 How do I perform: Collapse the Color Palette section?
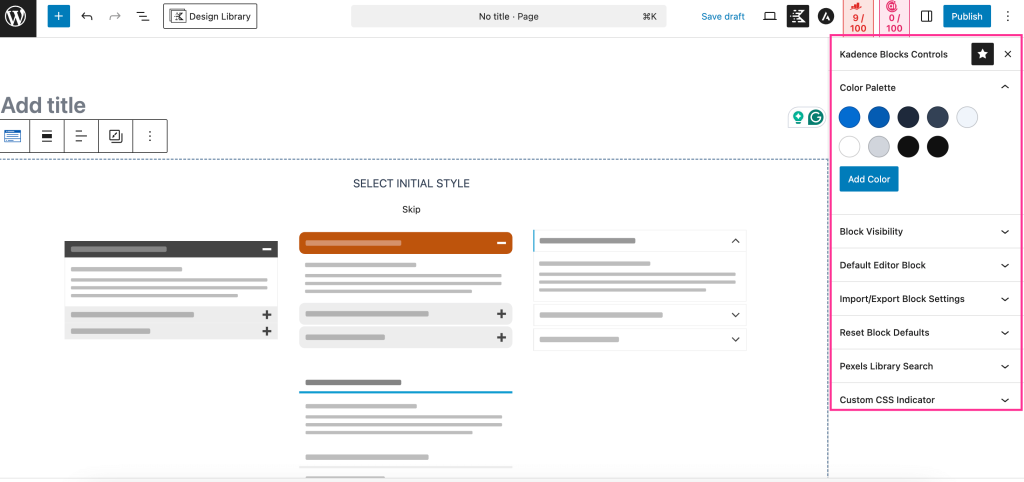pyautogui.click(x=1005, y=88)
